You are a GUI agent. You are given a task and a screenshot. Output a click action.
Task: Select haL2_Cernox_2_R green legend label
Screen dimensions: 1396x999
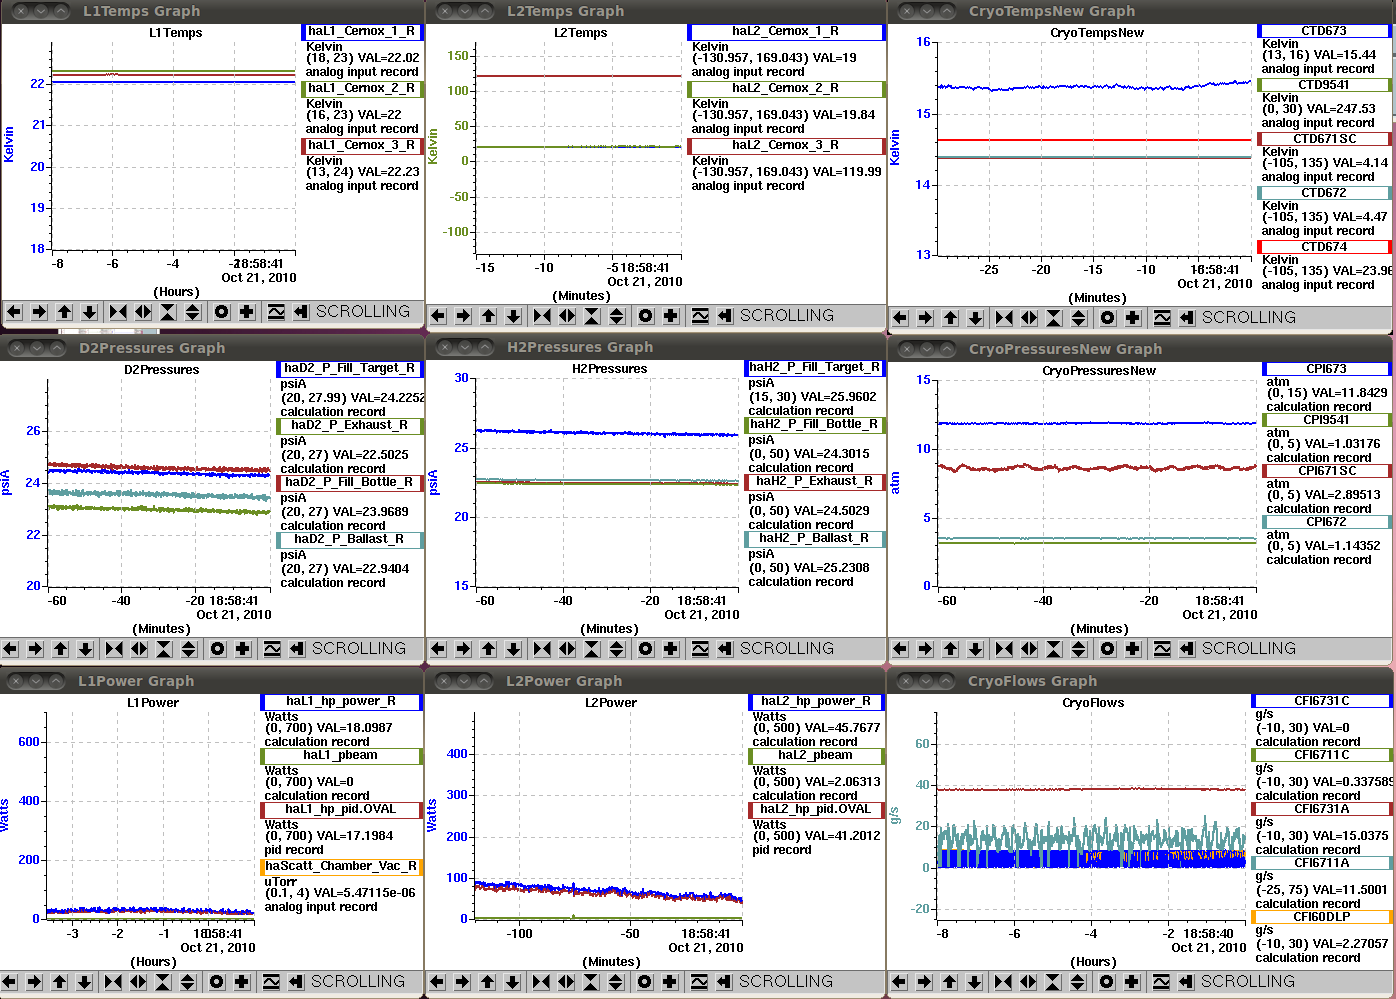point(786,89)
